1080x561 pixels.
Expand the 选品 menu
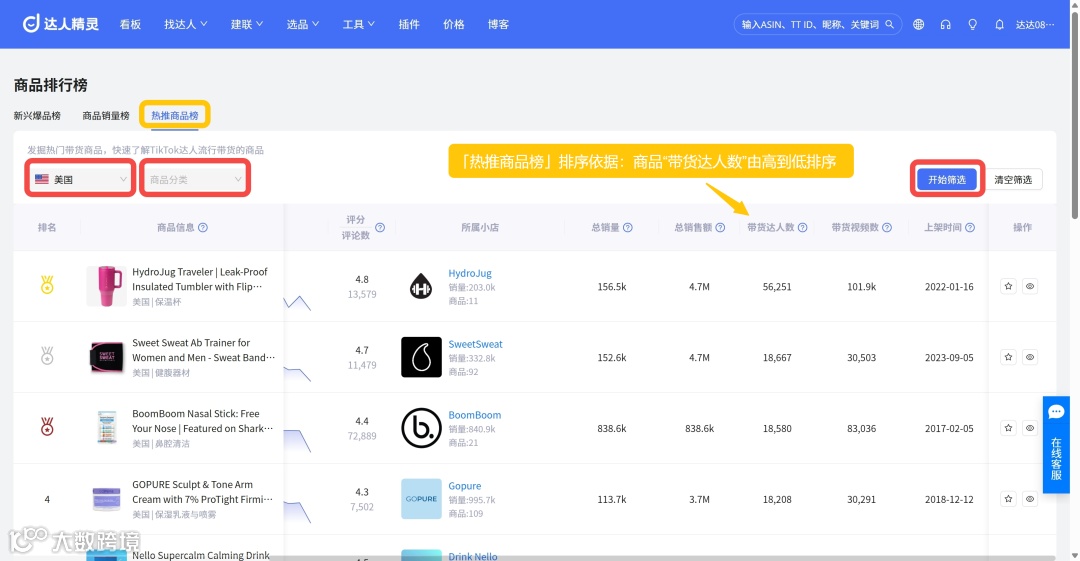pyautogui.click(x=302, y=24)
